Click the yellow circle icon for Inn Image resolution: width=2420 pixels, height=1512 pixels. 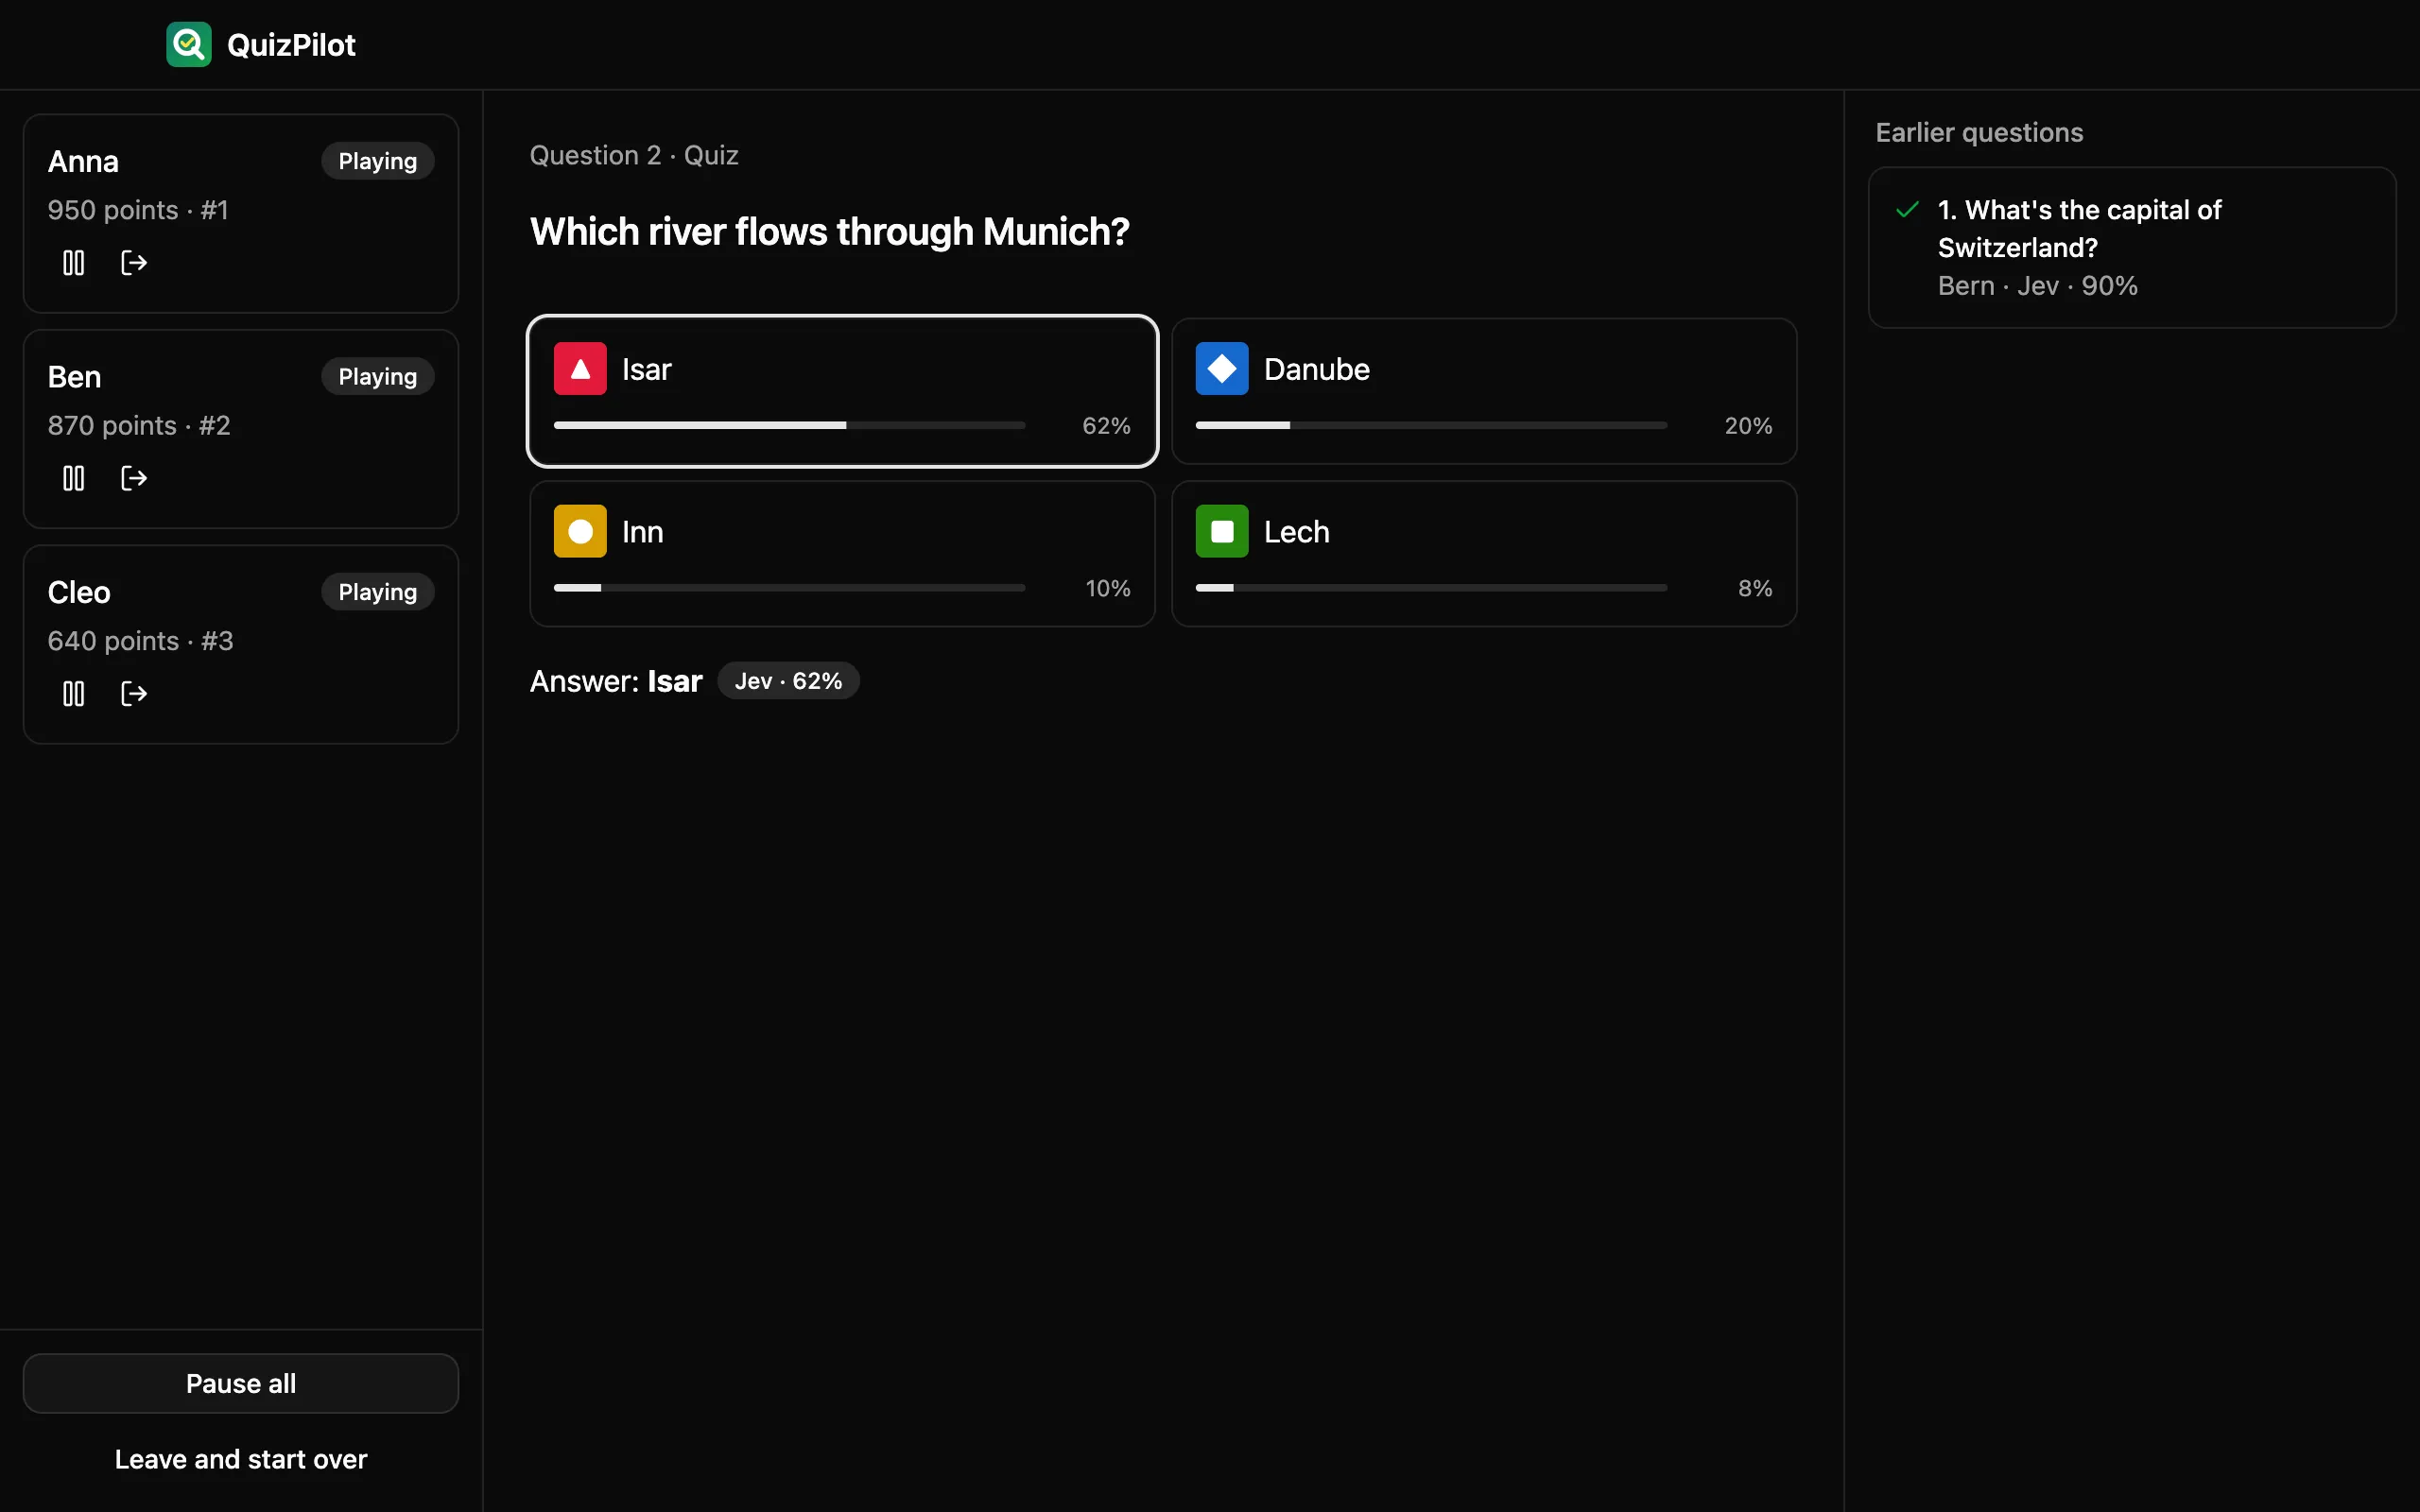pyautogui.click(x=580, y=531)
